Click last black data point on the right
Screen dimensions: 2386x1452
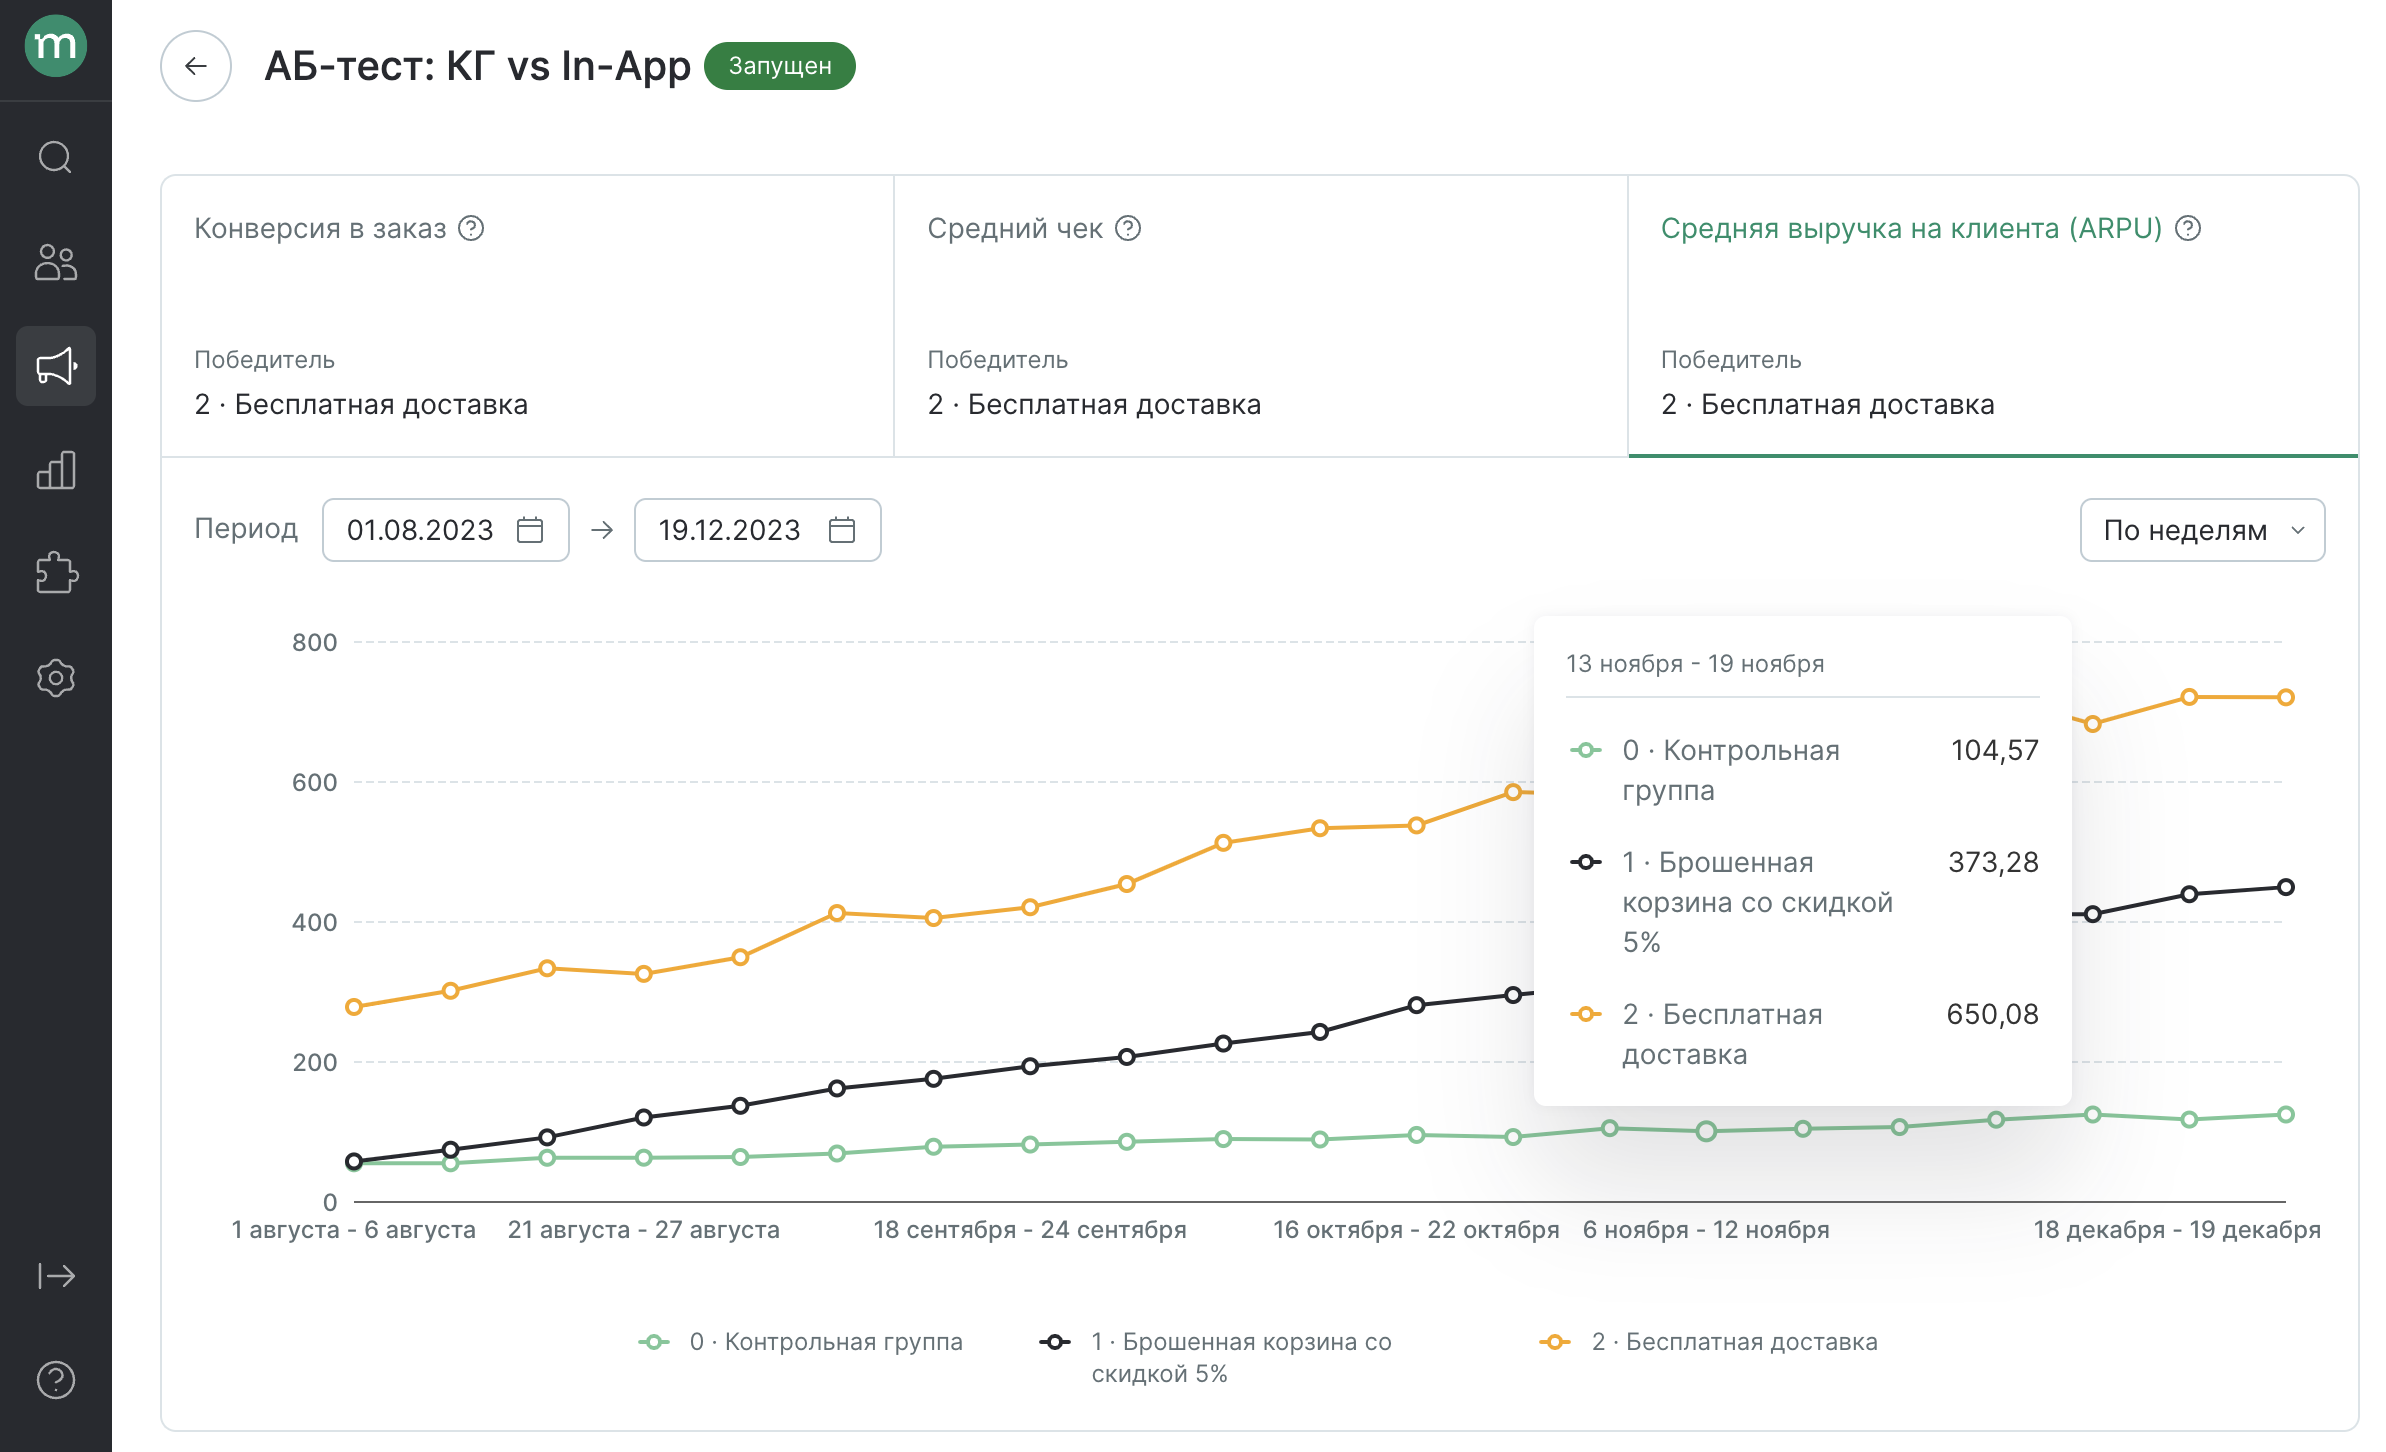(2285, 887)
